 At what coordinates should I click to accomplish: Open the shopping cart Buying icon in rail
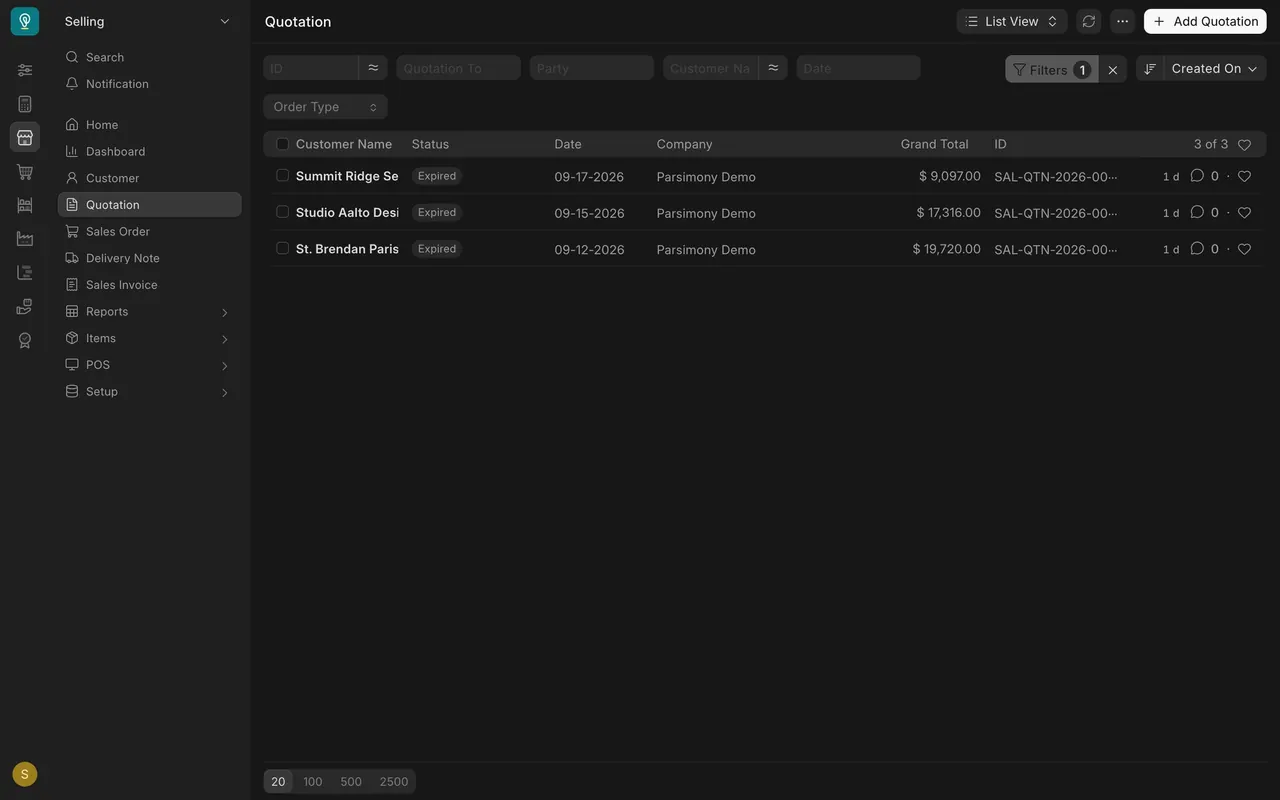point(25,171)
